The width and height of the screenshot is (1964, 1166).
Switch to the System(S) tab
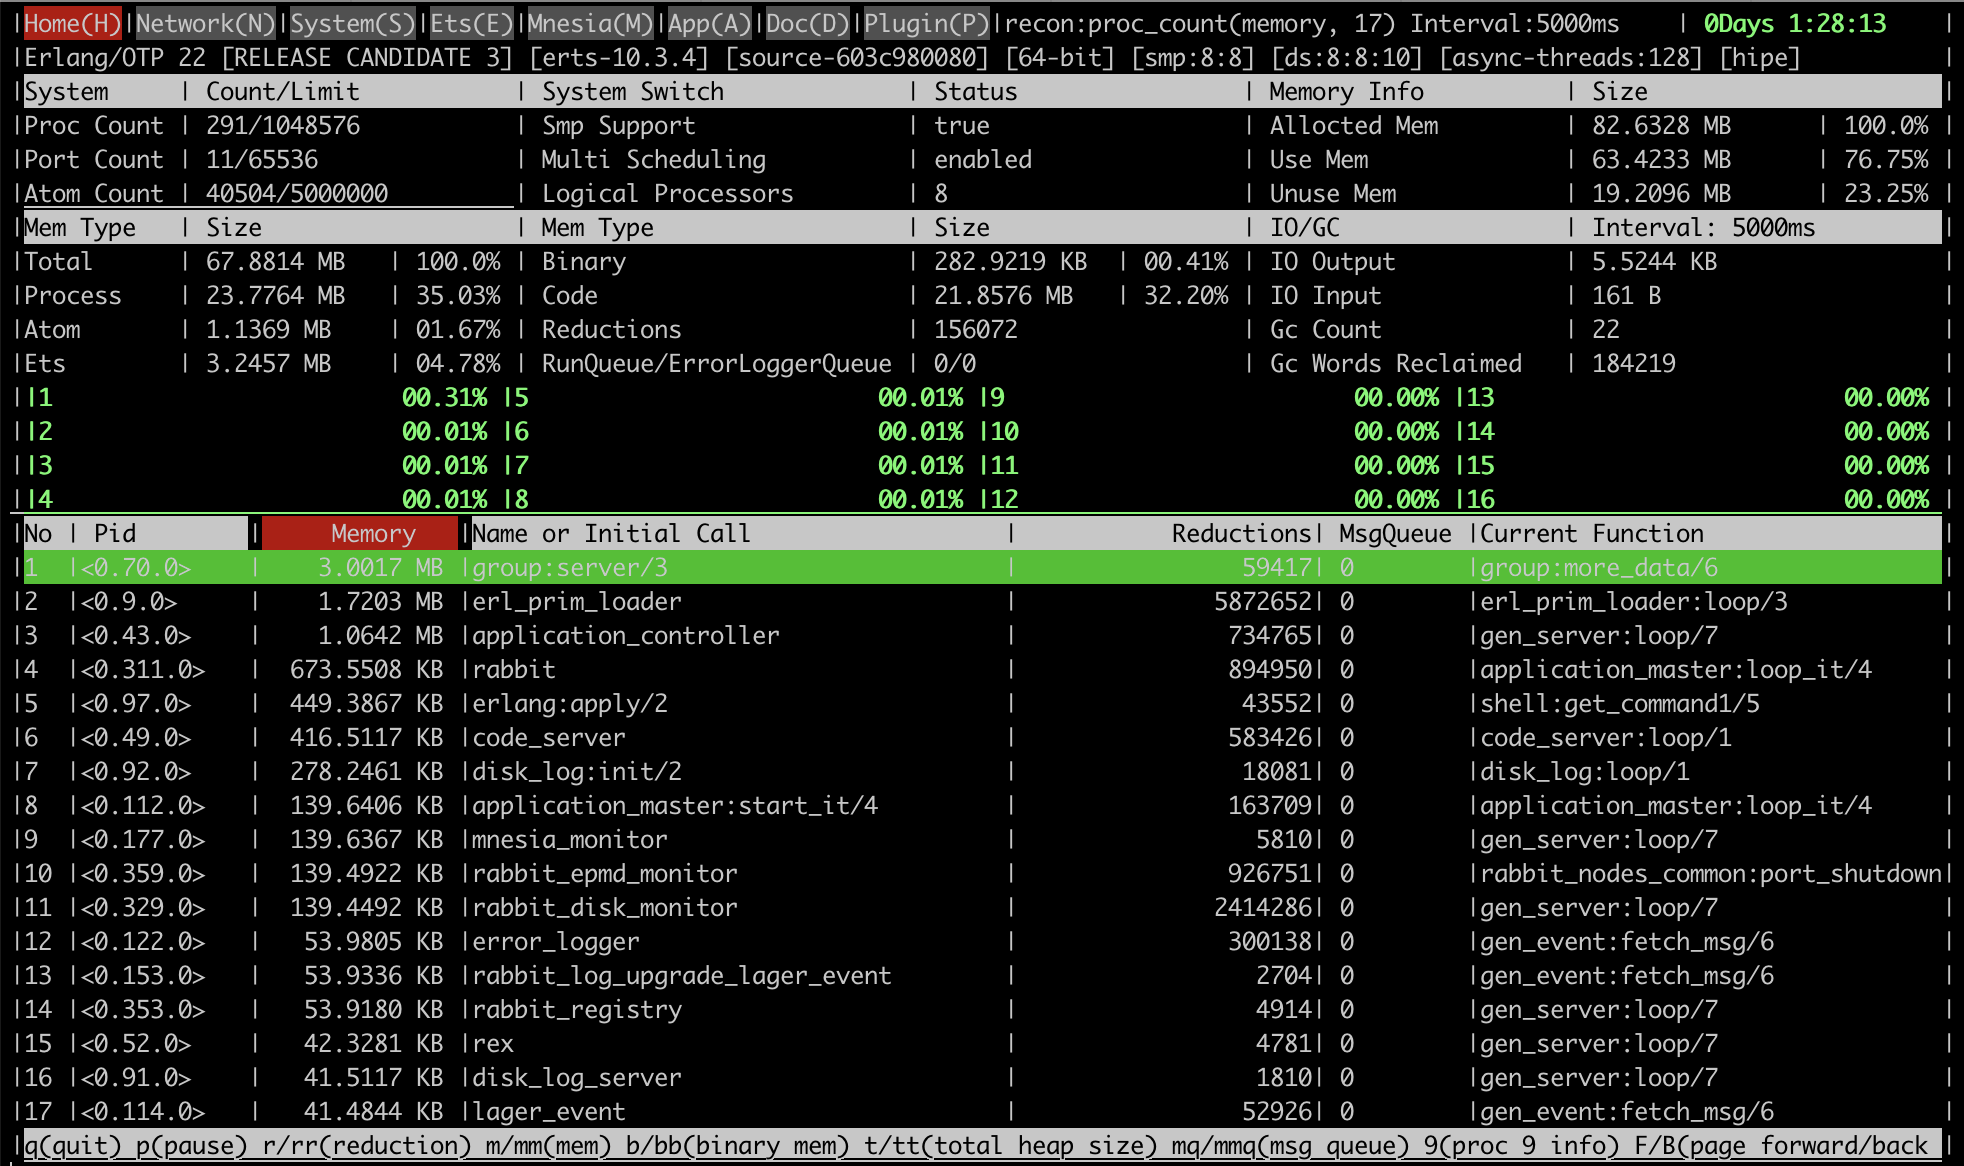(x=352, y=23)
